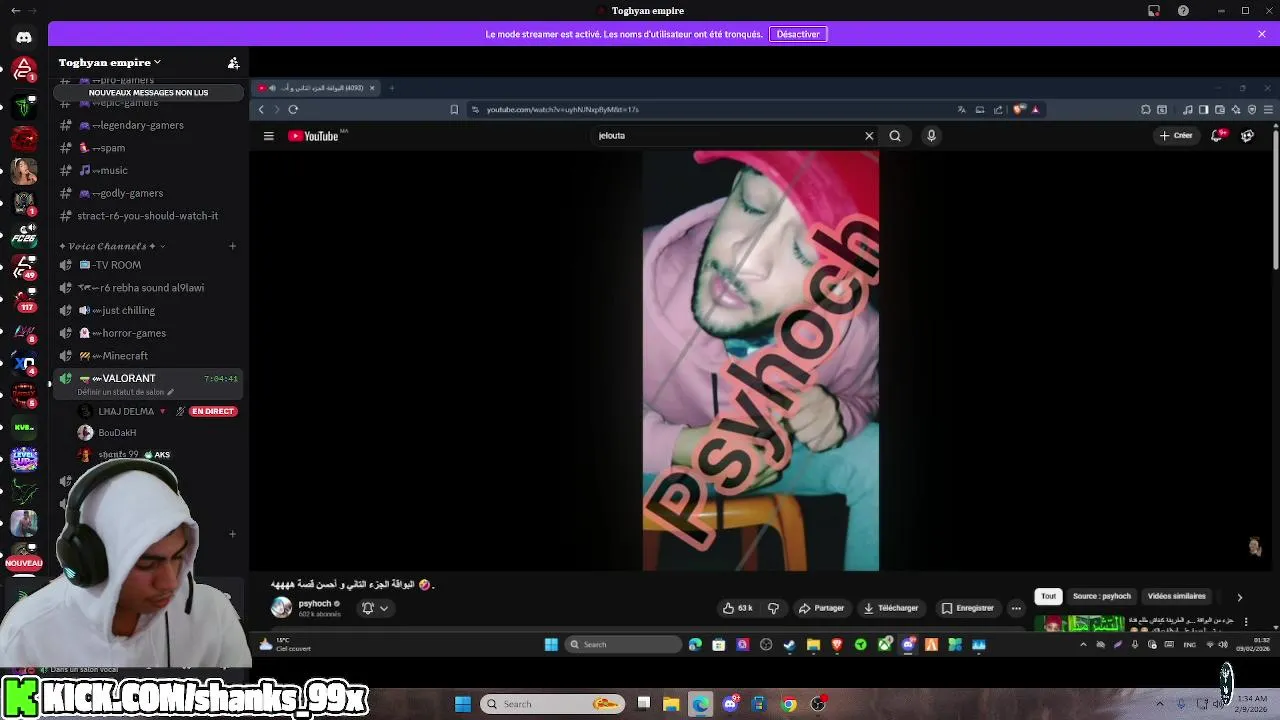Reload the YouTube page
The image size is (1280, 720).
coord(293,109)
